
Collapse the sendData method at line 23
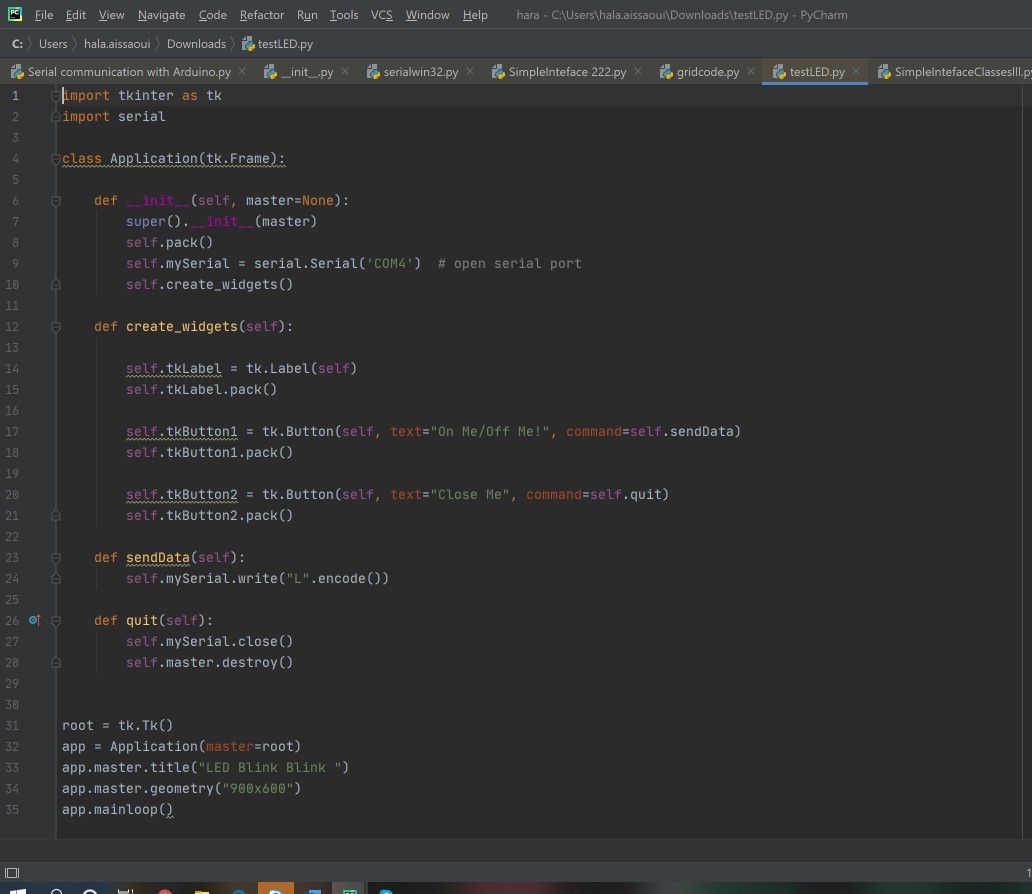point(56,558)
